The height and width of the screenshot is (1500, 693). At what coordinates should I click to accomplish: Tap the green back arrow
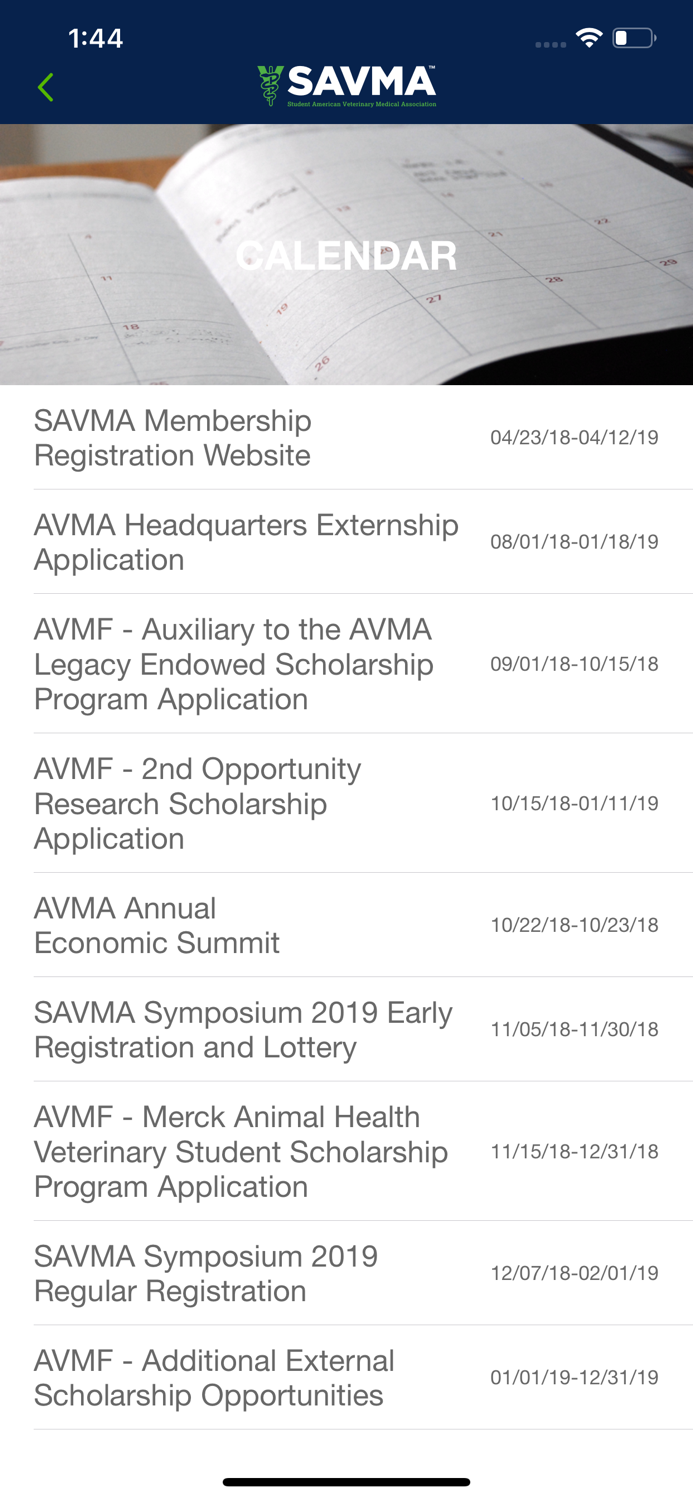coord(44,87)
